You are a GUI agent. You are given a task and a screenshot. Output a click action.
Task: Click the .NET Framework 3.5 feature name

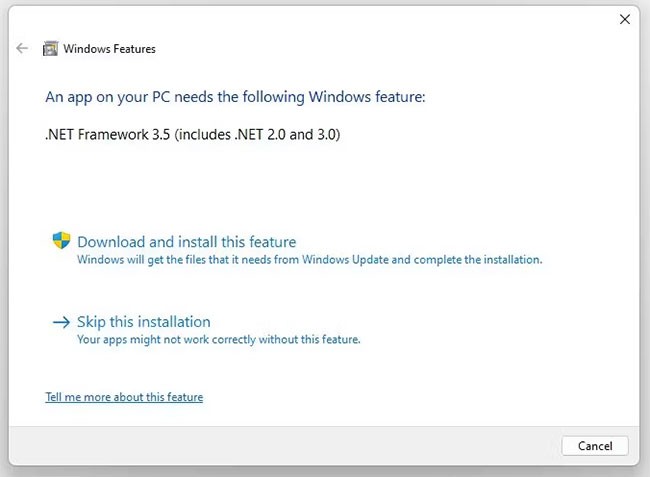coord(108,134)
